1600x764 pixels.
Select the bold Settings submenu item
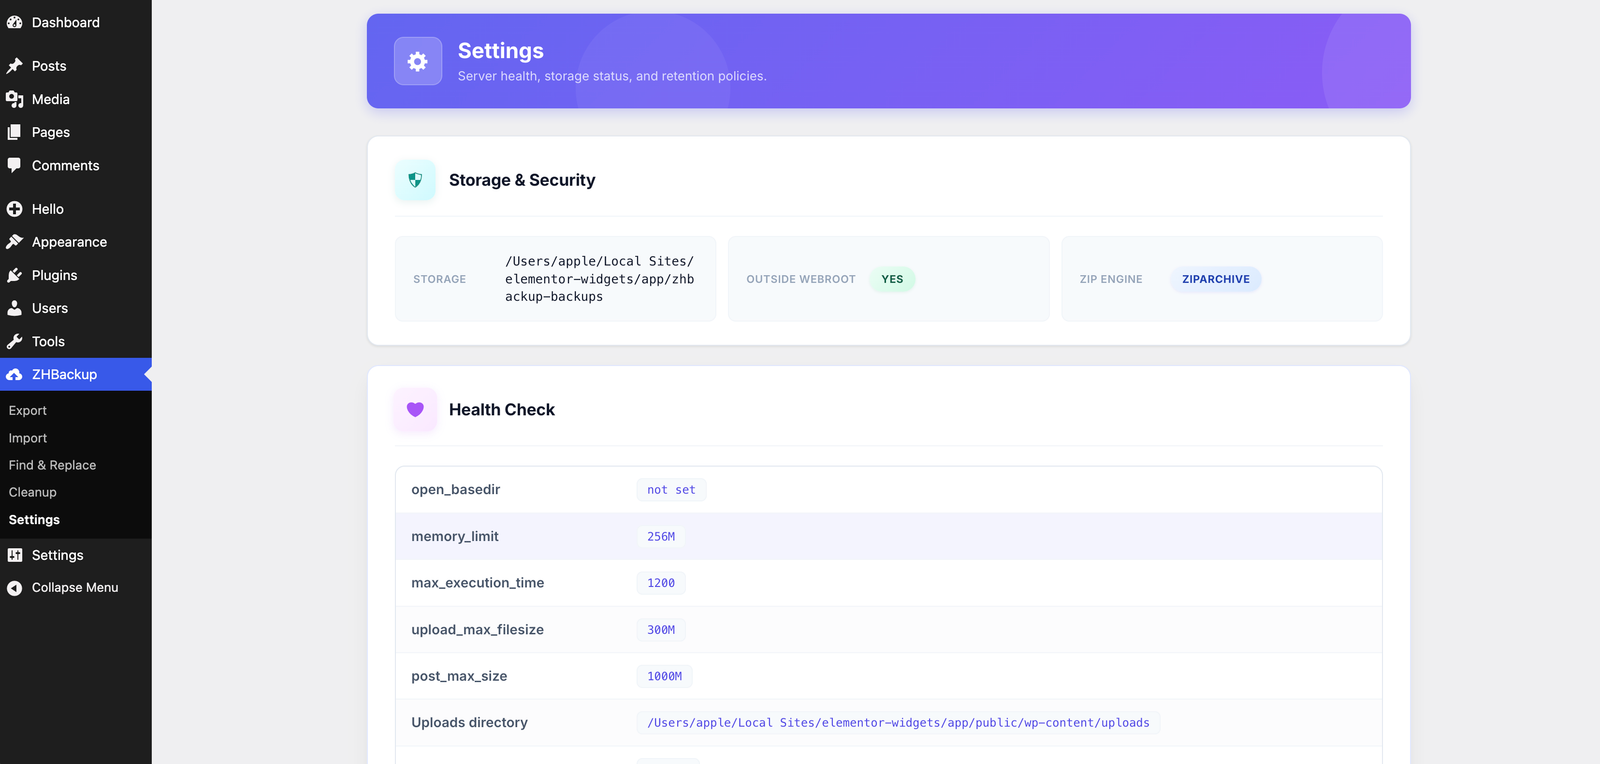click(x=34, y=520)
